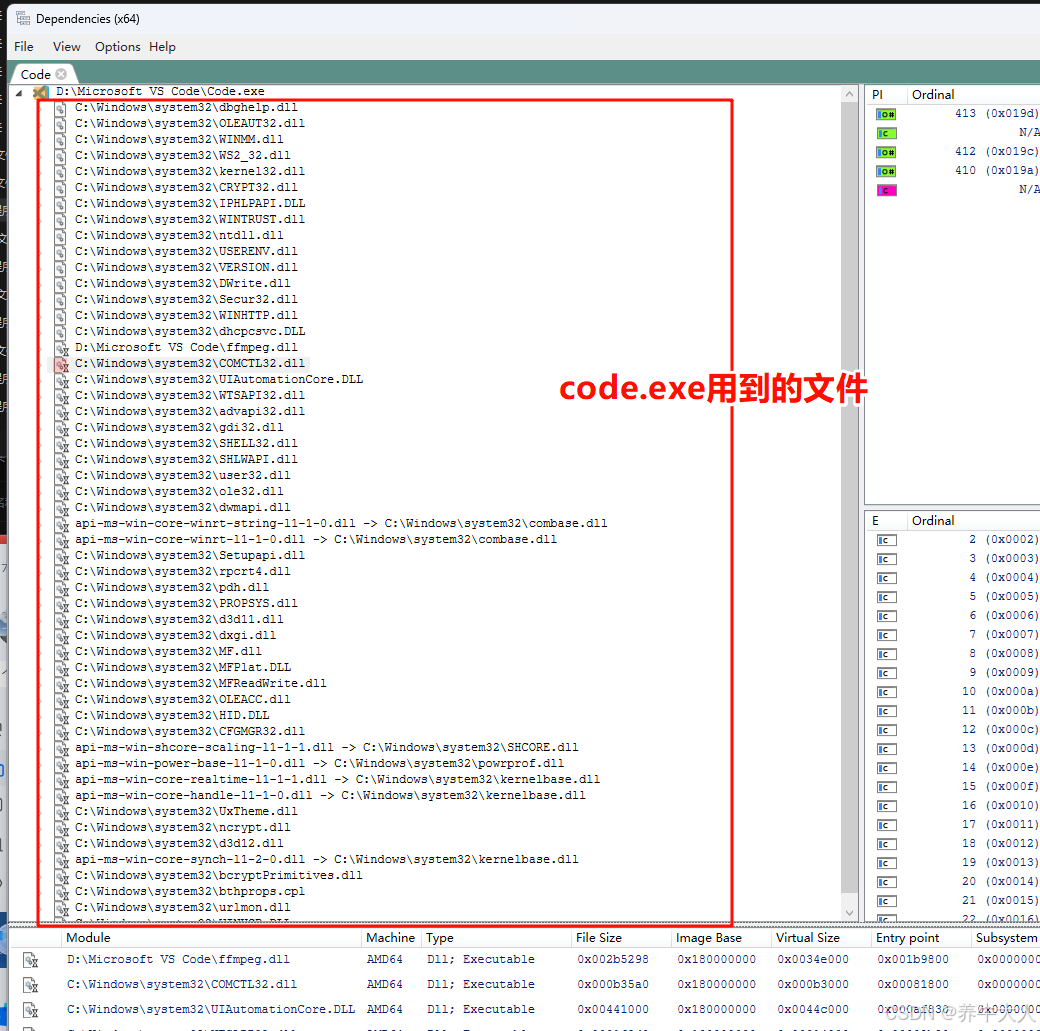Click the d3d11.dll module icon
The height and width of the screenshot is (1031, 1040).
coord(62,620)
